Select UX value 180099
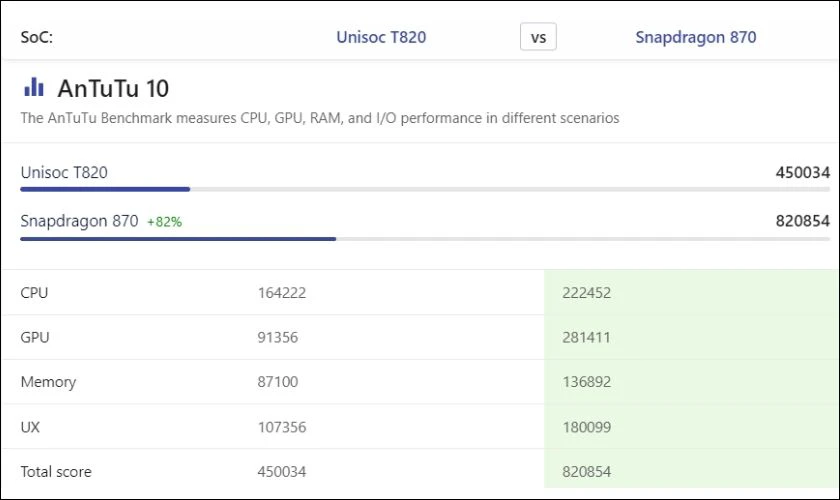Image resolution: width=840 pixels, height=500 pixels. 586,427
